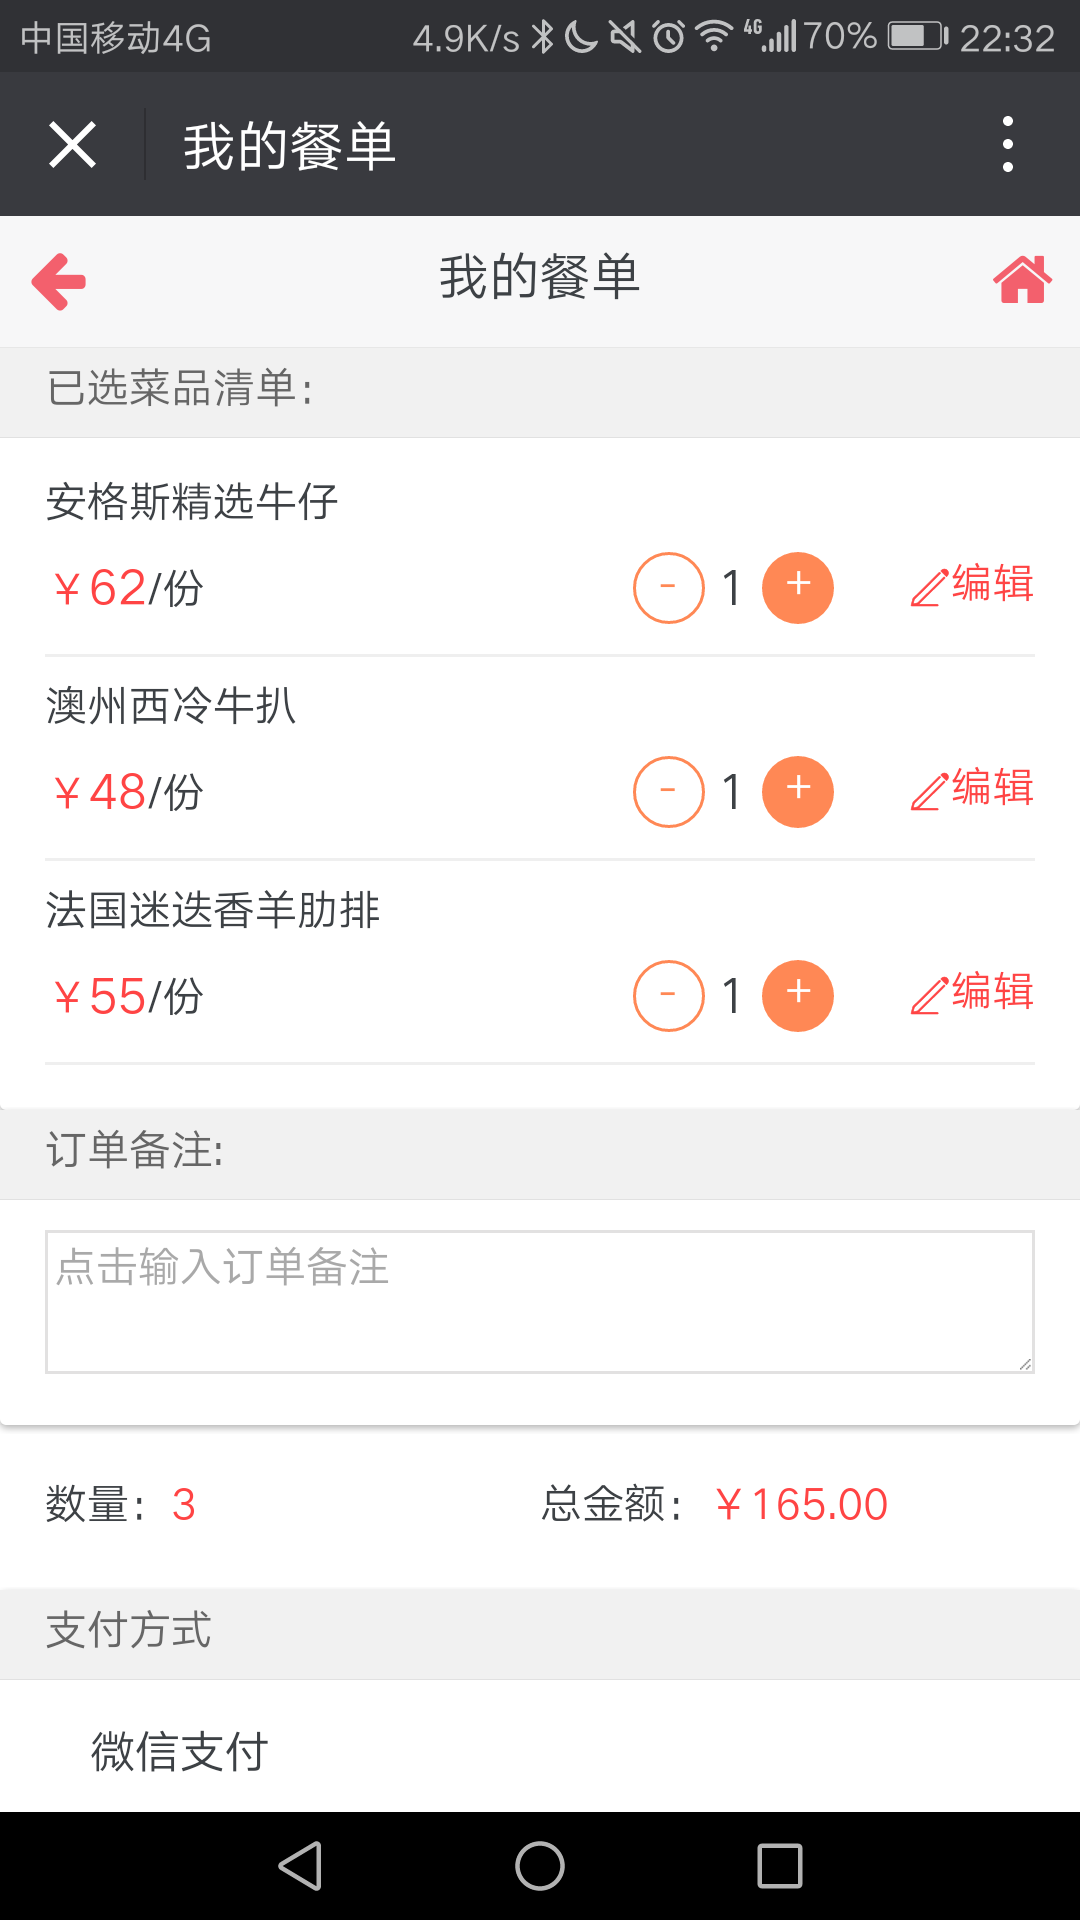This screenshot has height=1920, width=1080.
Task: Increase quantity of 澳州西冷牛扒
Action: tap(797, 792)
